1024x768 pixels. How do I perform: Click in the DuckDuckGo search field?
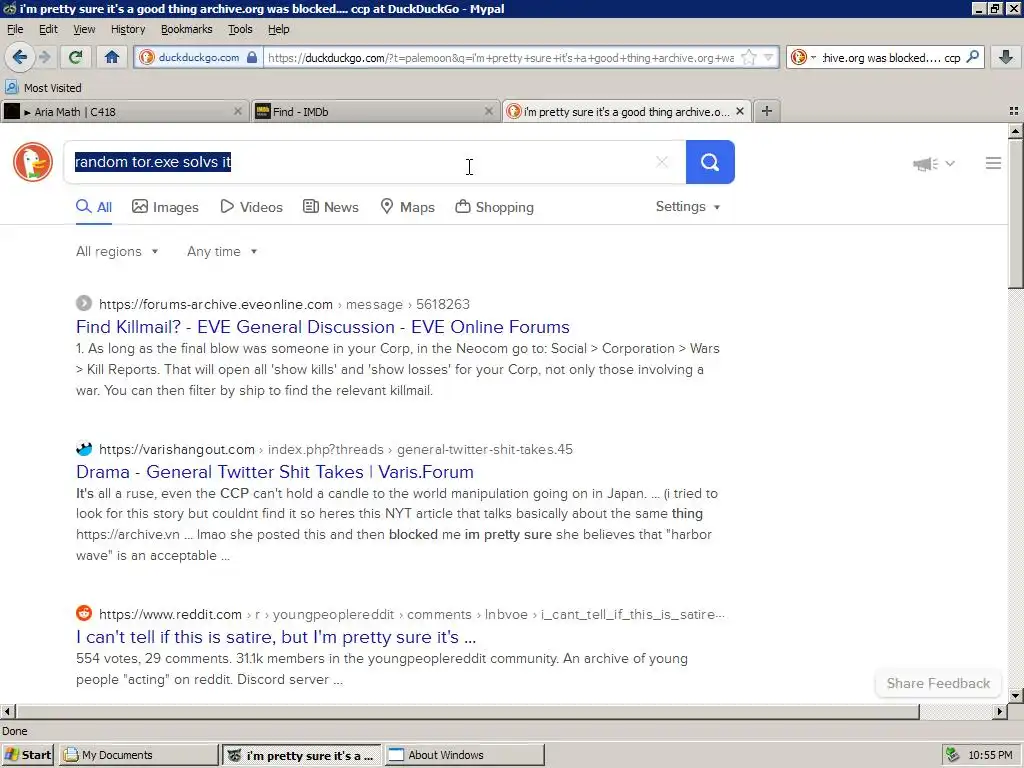tap(374, 162)
